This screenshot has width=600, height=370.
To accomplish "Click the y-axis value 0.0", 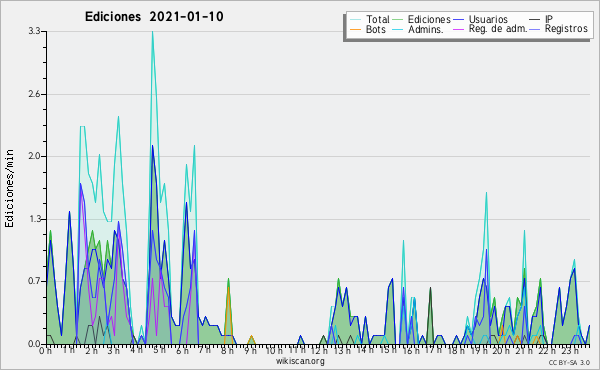I will point(34,344).
